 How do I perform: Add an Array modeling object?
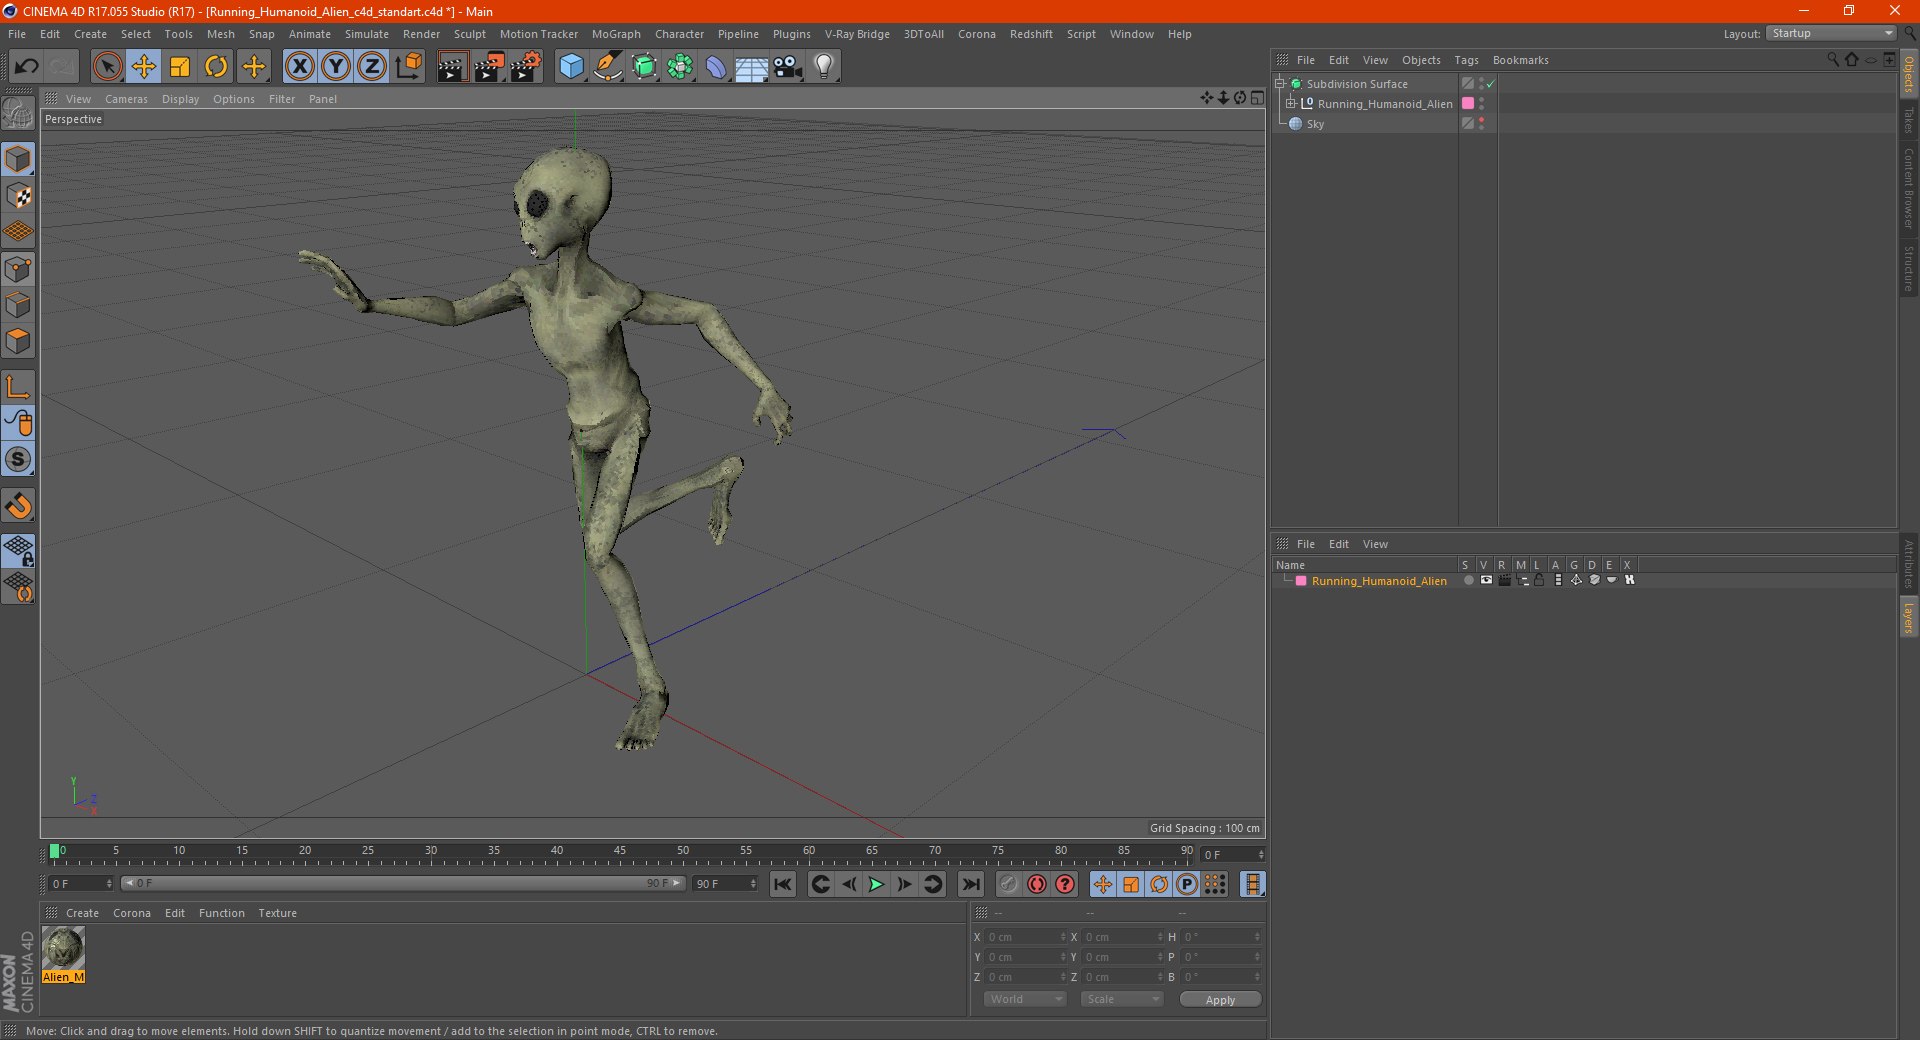point(680,67)
